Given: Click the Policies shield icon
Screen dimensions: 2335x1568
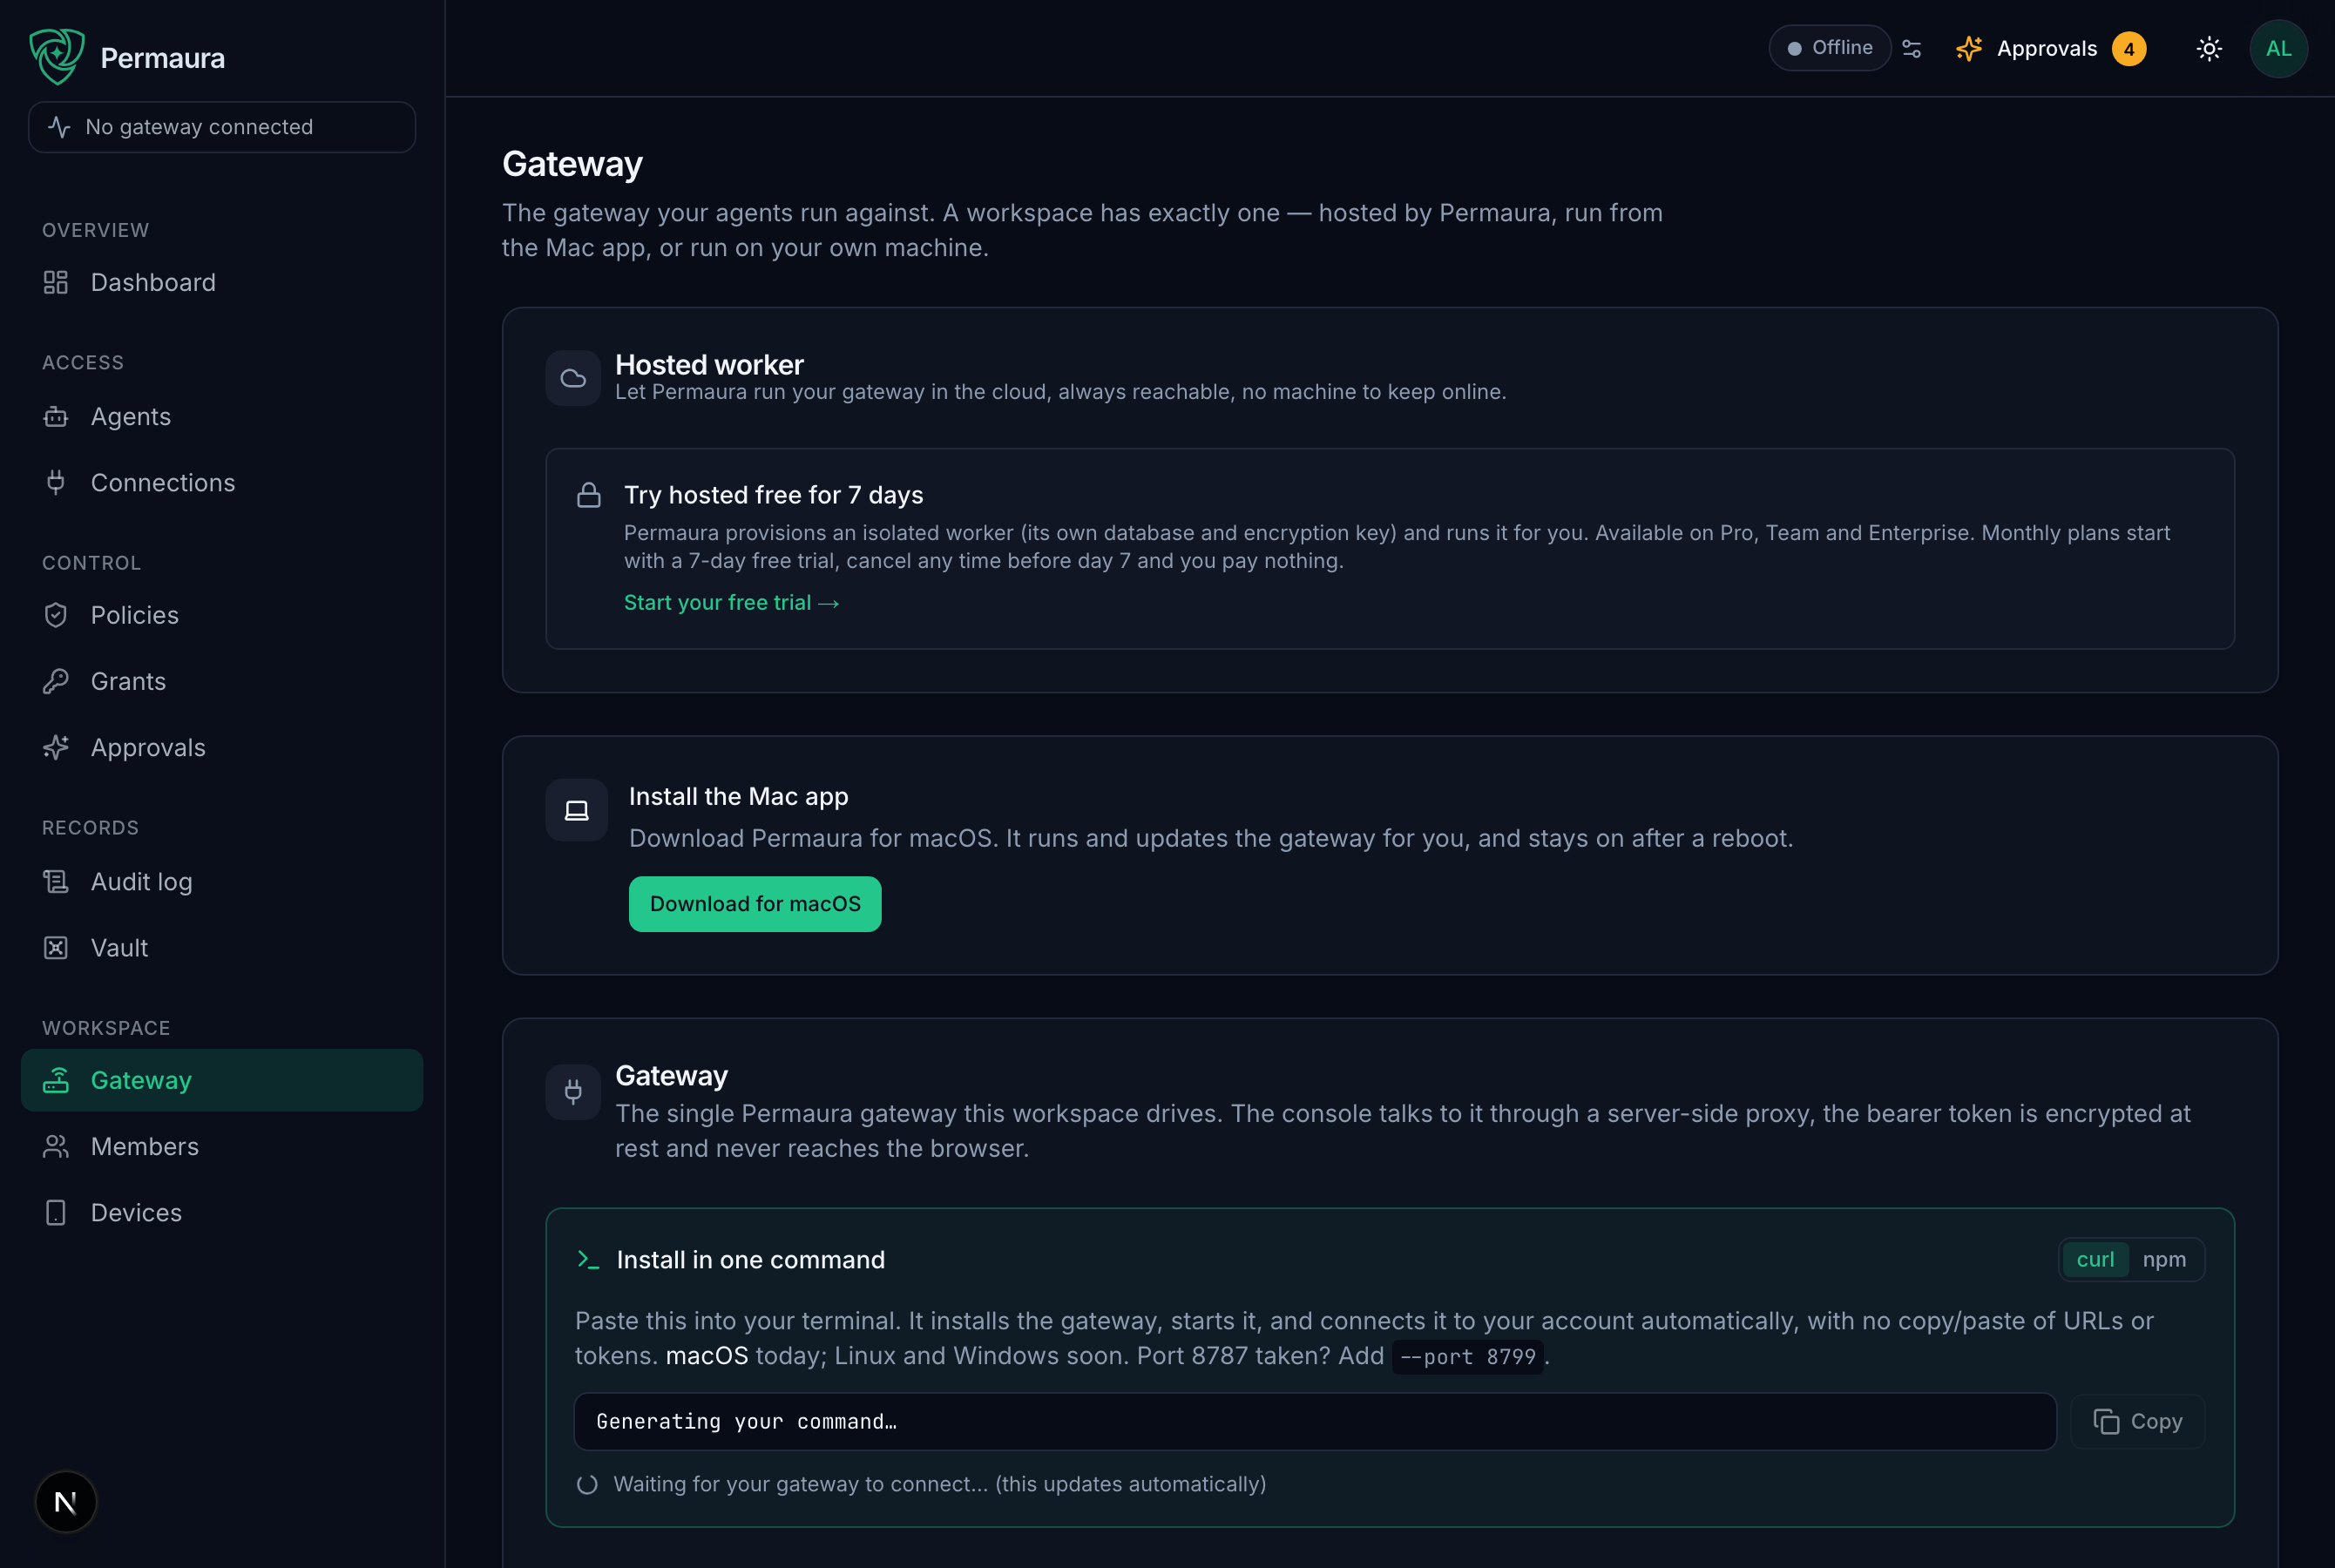Looking at the screenshot, I should pos(56,615).
